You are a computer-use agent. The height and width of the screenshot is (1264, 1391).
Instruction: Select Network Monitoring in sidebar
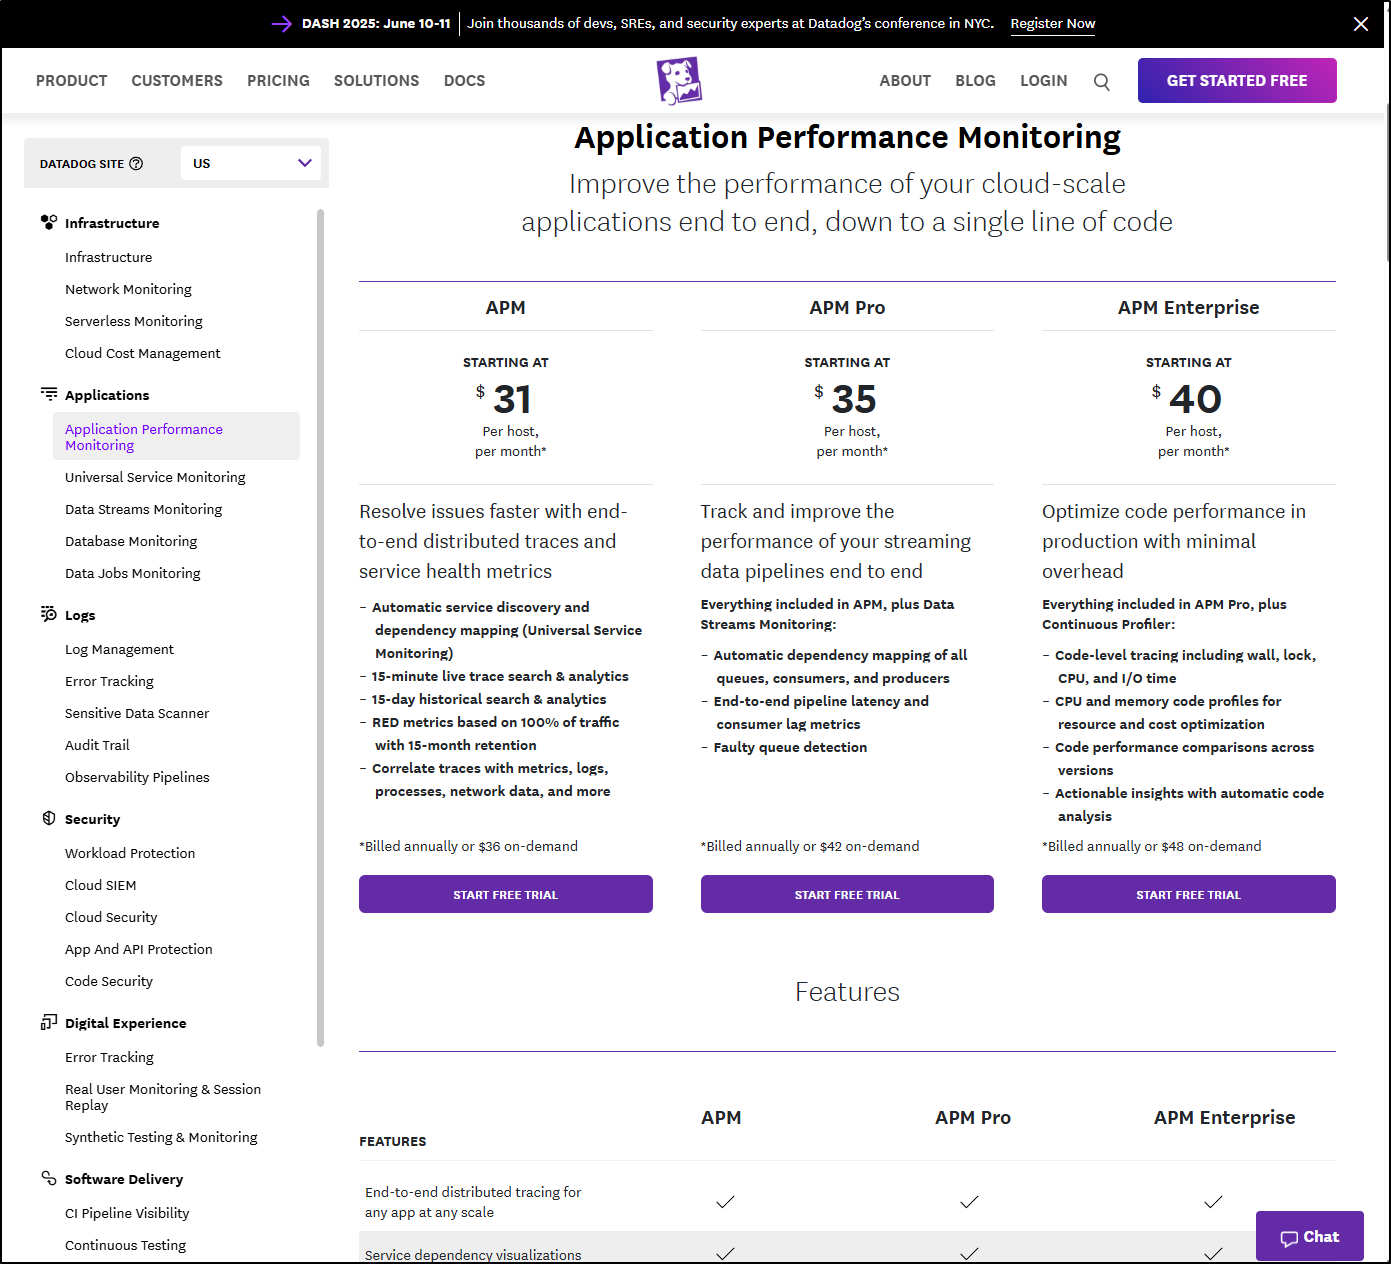point(128,289)
